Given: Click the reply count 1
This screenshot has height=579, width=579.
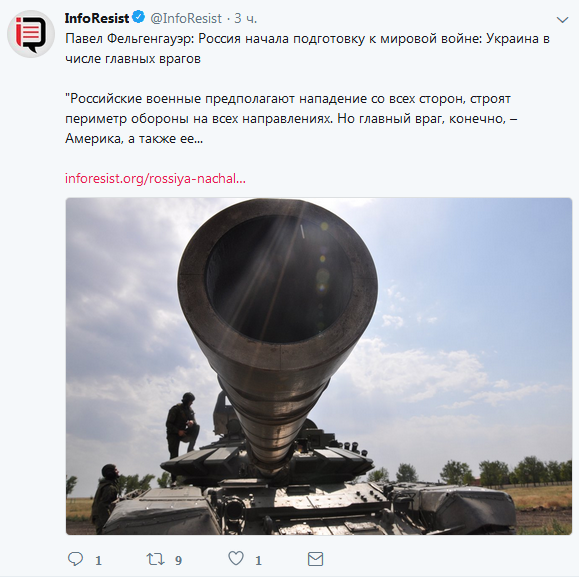Looking at the screenshot, I should point(99,561).
